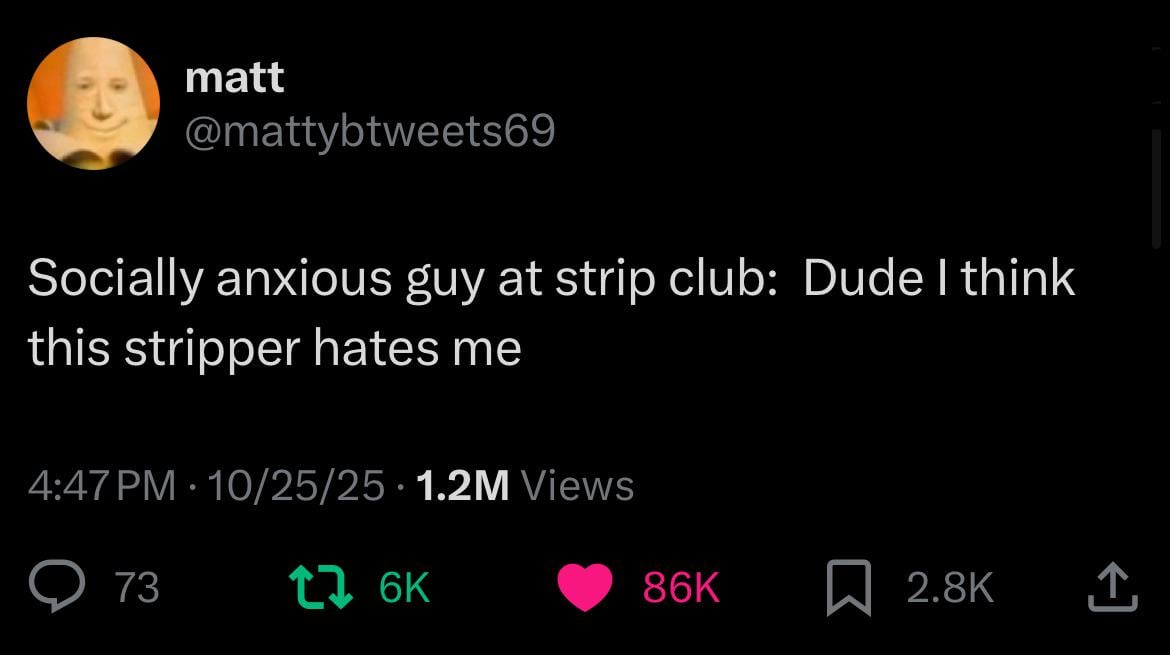This screenshot has width=1170, height=655.
Task: Open the share upload arrow icon
Action: (1112, 587)
